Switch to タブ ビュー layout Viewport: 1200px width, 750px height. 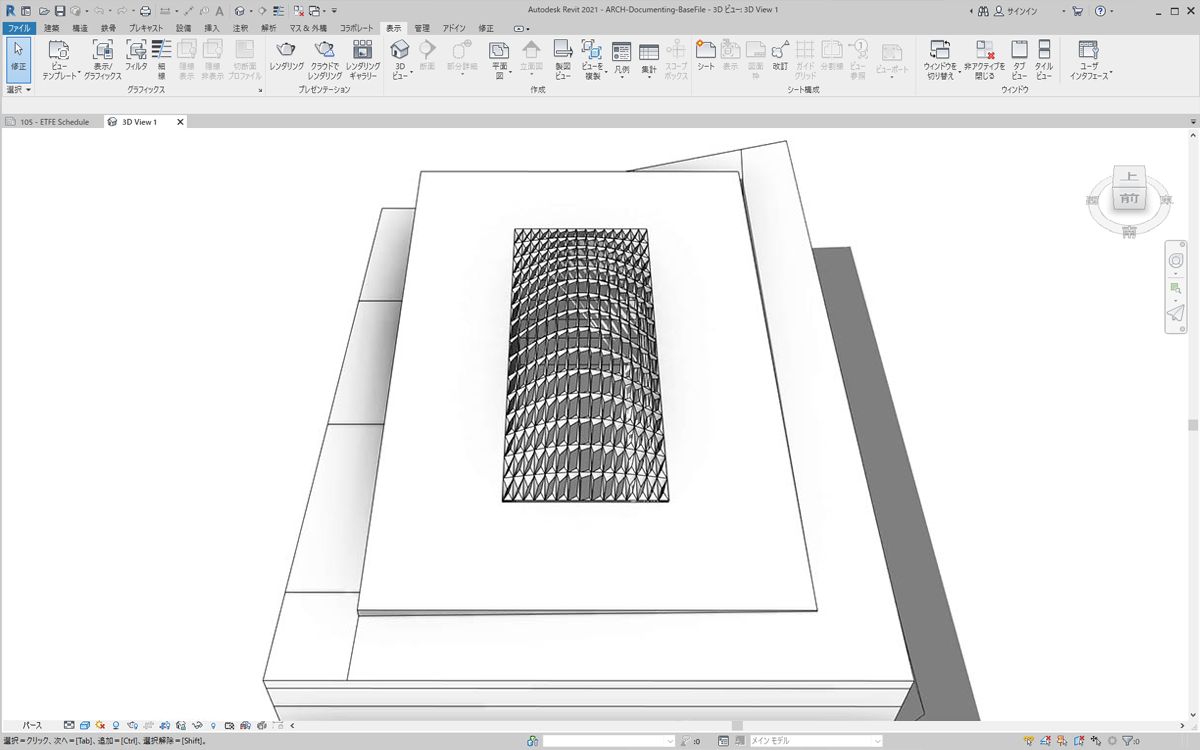point(1019,60)
